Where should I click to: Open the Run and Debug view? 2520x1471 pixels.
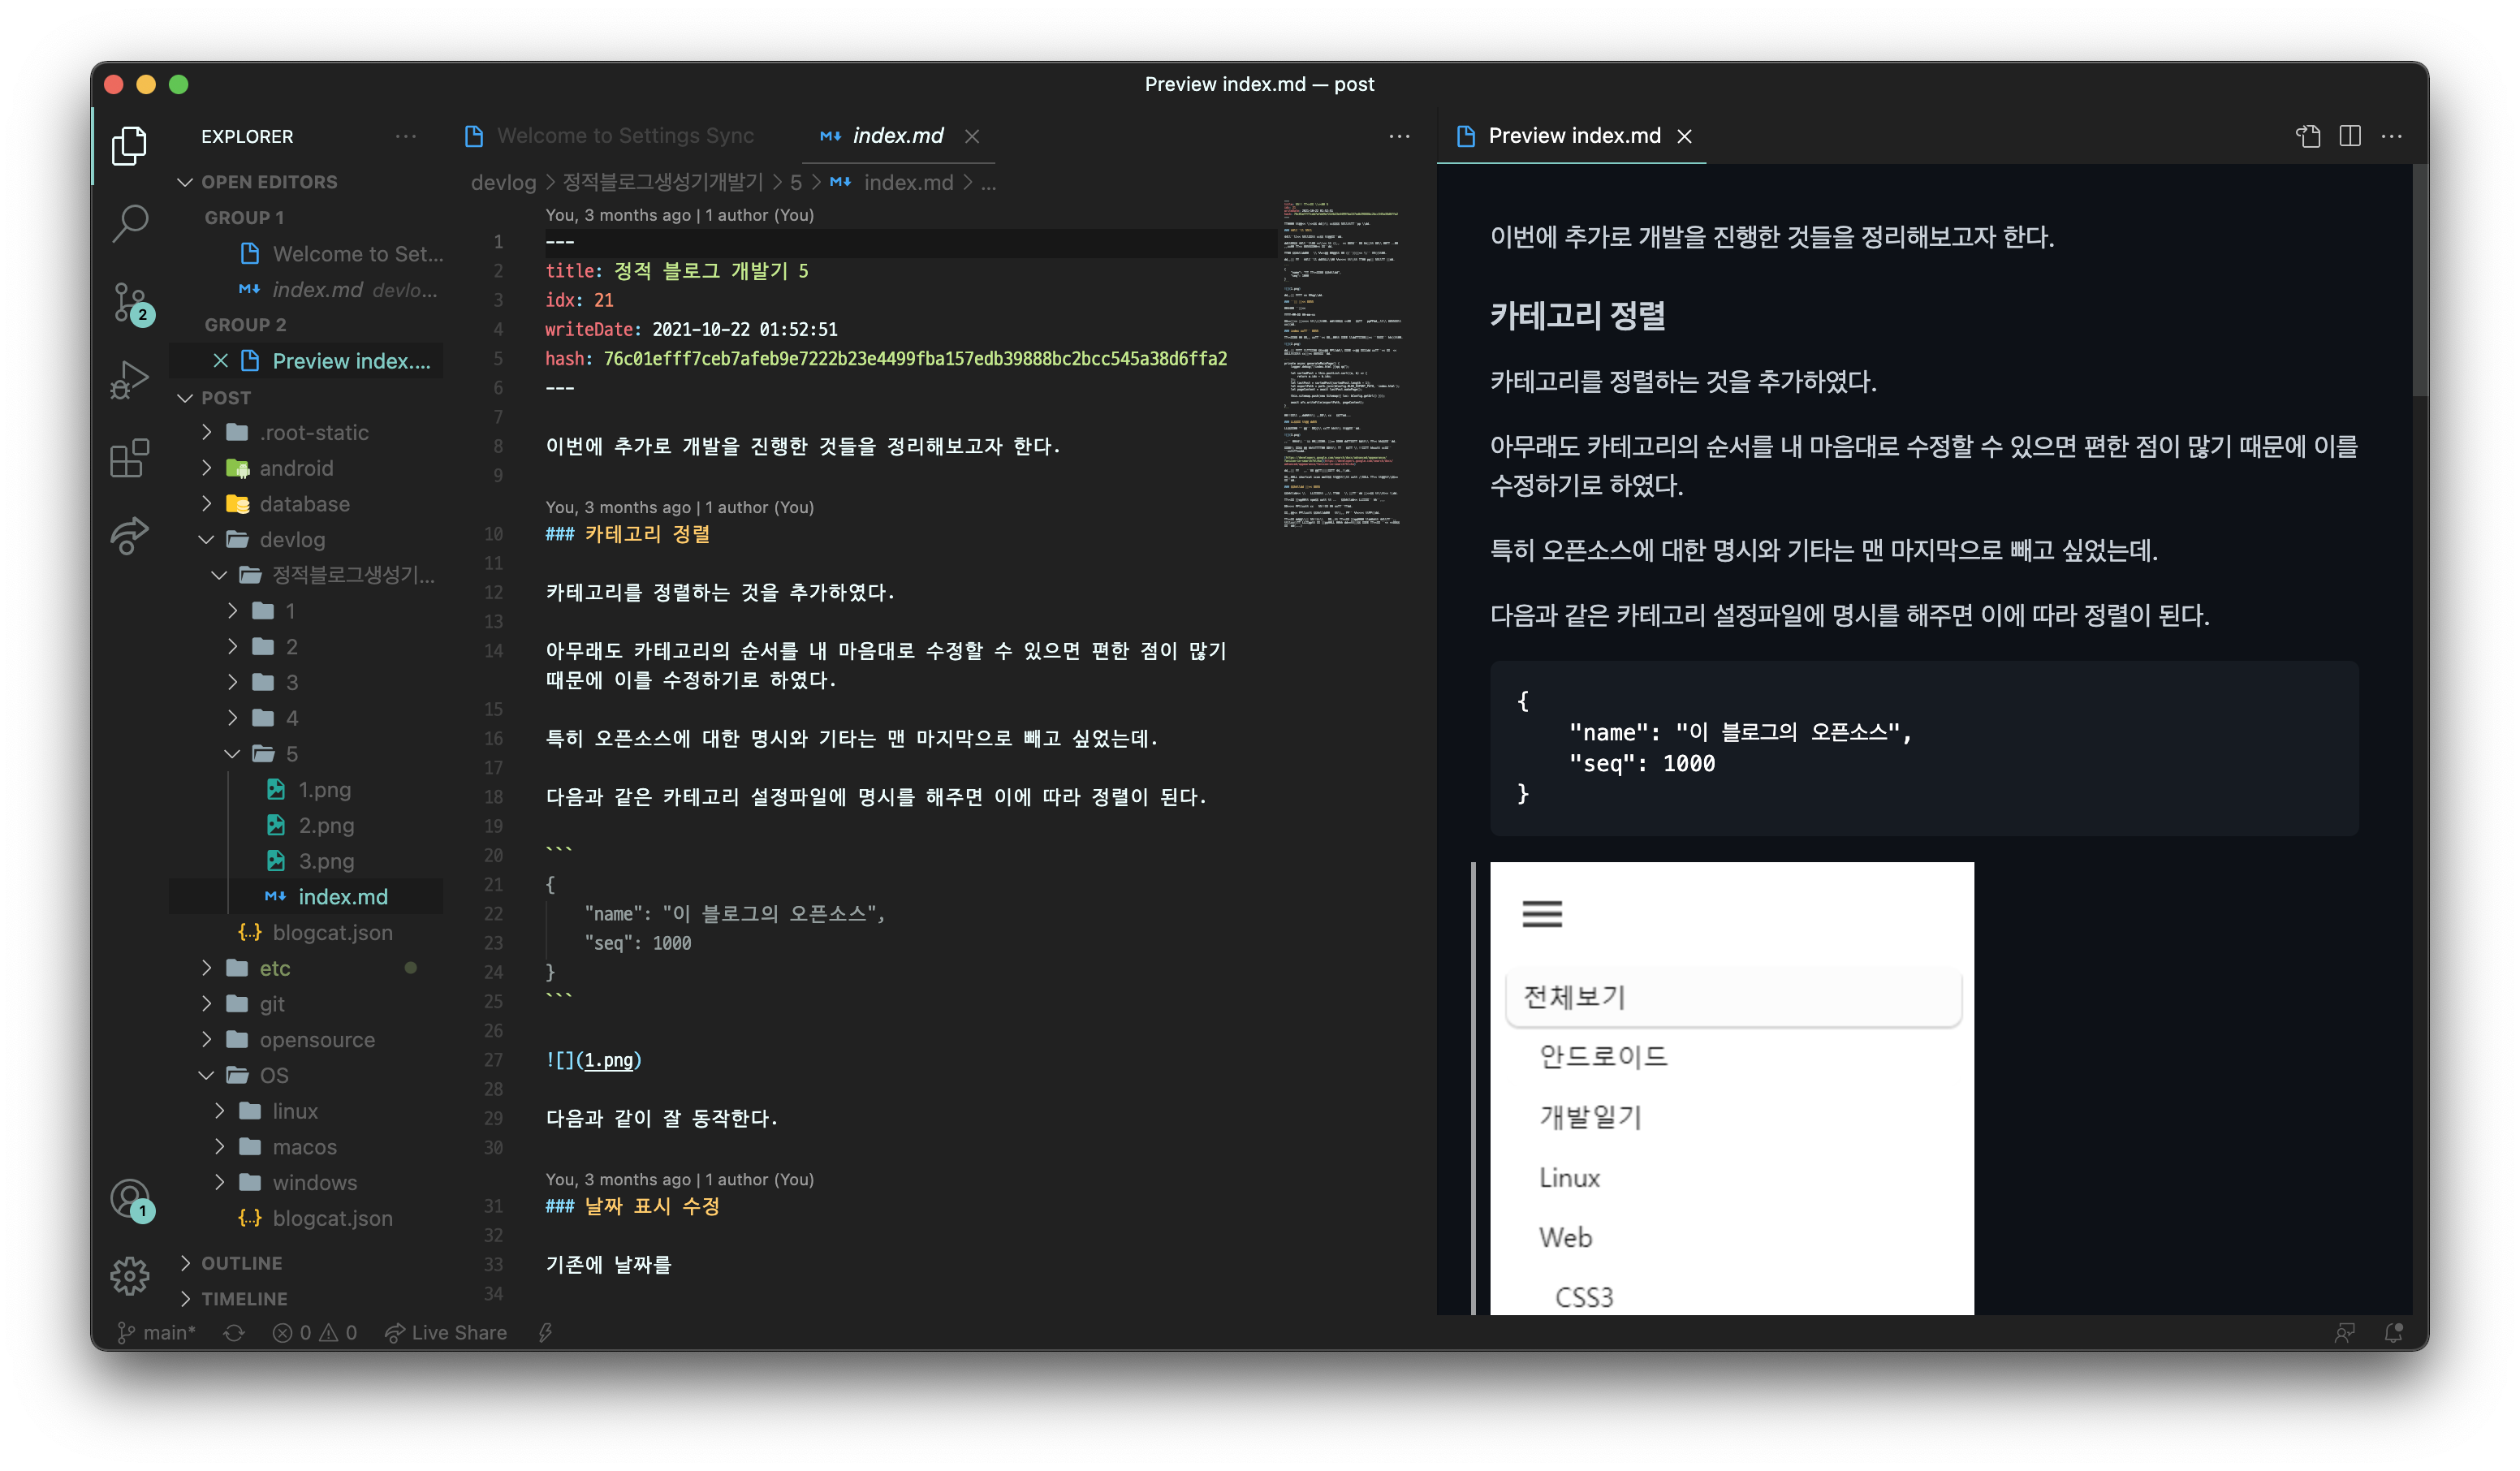tap(130, 380)
